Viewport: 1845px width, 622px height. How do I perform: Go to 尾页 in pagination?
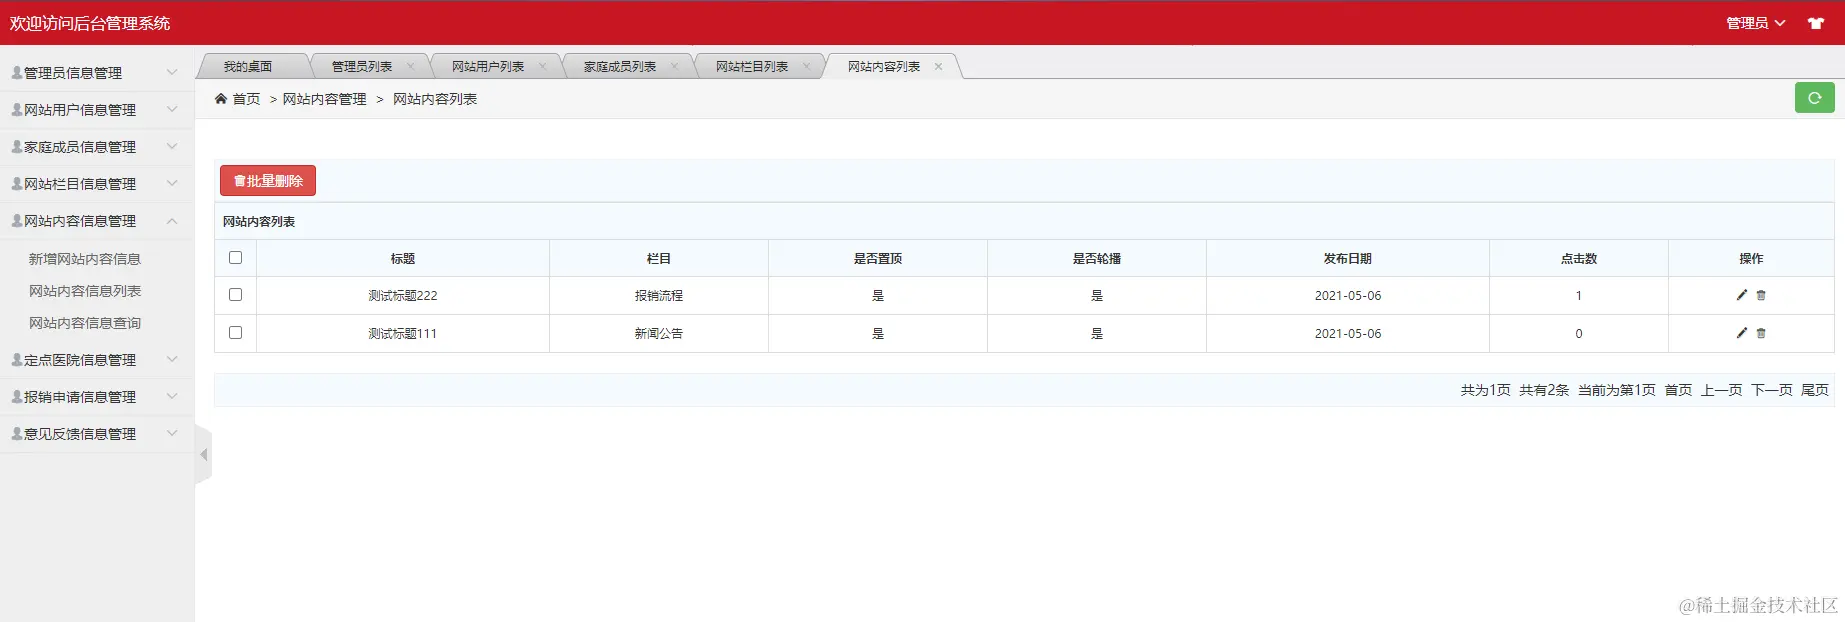click(x=1815, y=390)
